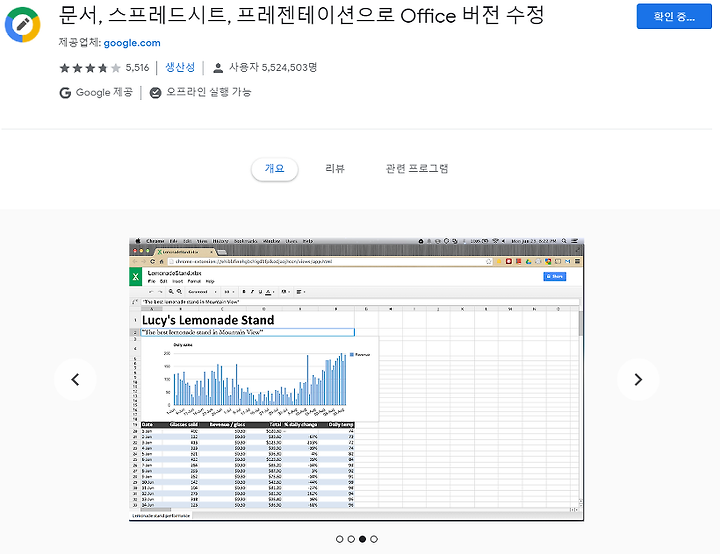Select the fourth carousel dot

374,539
